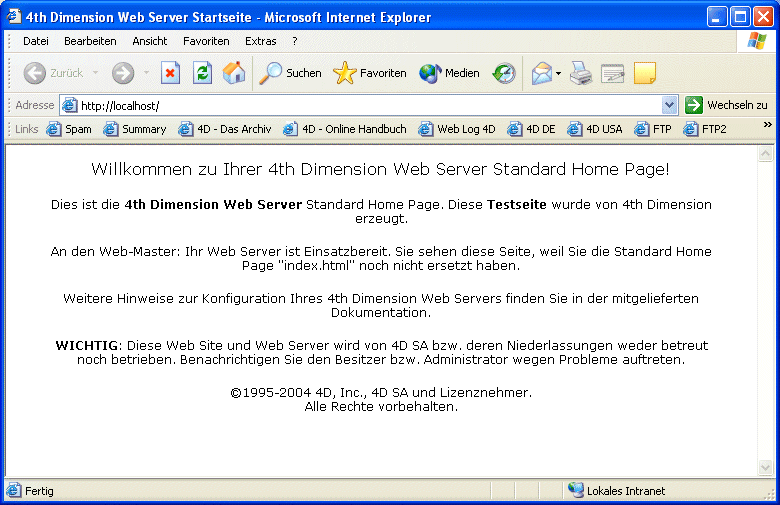The image size is (780, 505).
Task: Open the 4D - Online Handbuch bookmark
Action: [x=345, y=129]
